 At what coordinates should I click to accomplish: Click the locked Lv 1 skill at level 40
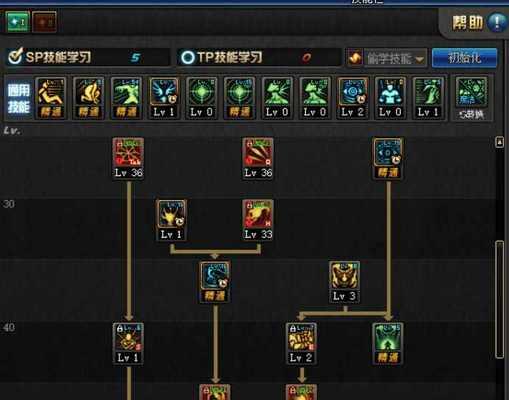click(x=128, y=344)
